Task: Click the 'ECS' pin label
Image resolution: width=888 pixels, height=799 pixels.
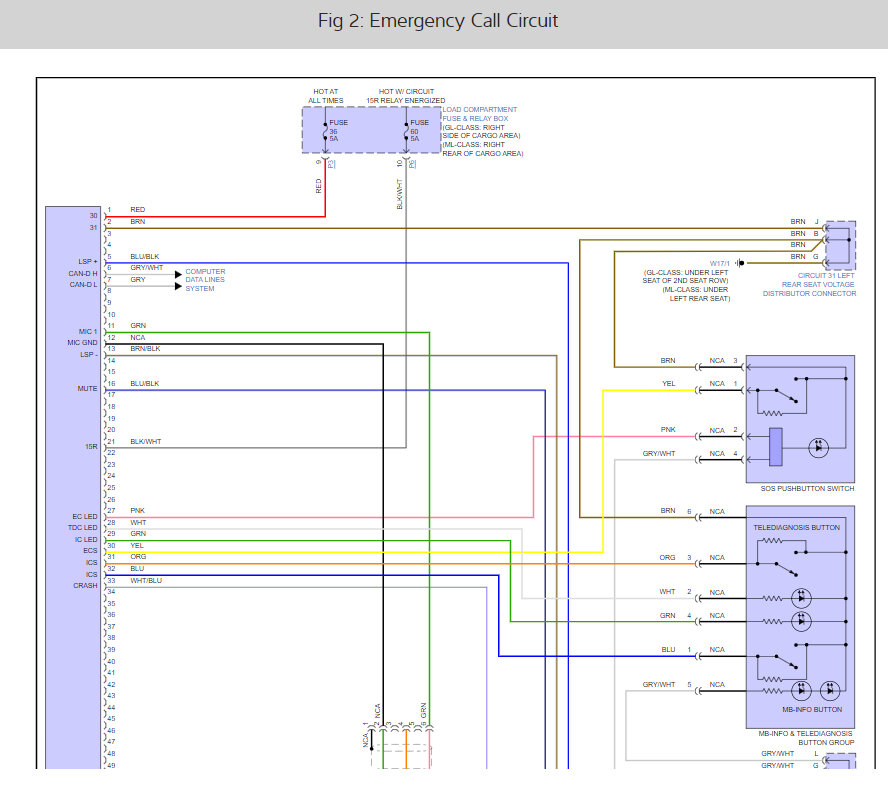Action: pyautogui.click(x=90, y=550)
